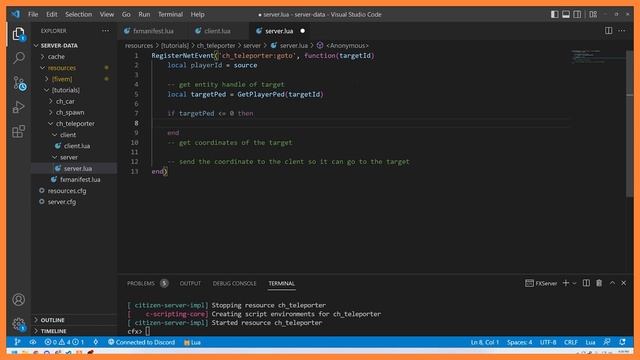Toggle primary side bar visibility
Screen dimensions: 640x360
[x=554, y=14]
